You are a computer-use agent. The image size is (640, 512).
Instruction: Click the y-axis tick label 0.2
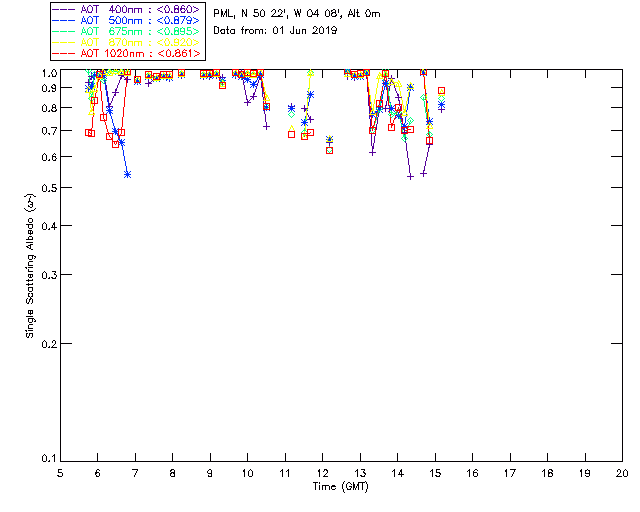[47, 343]
